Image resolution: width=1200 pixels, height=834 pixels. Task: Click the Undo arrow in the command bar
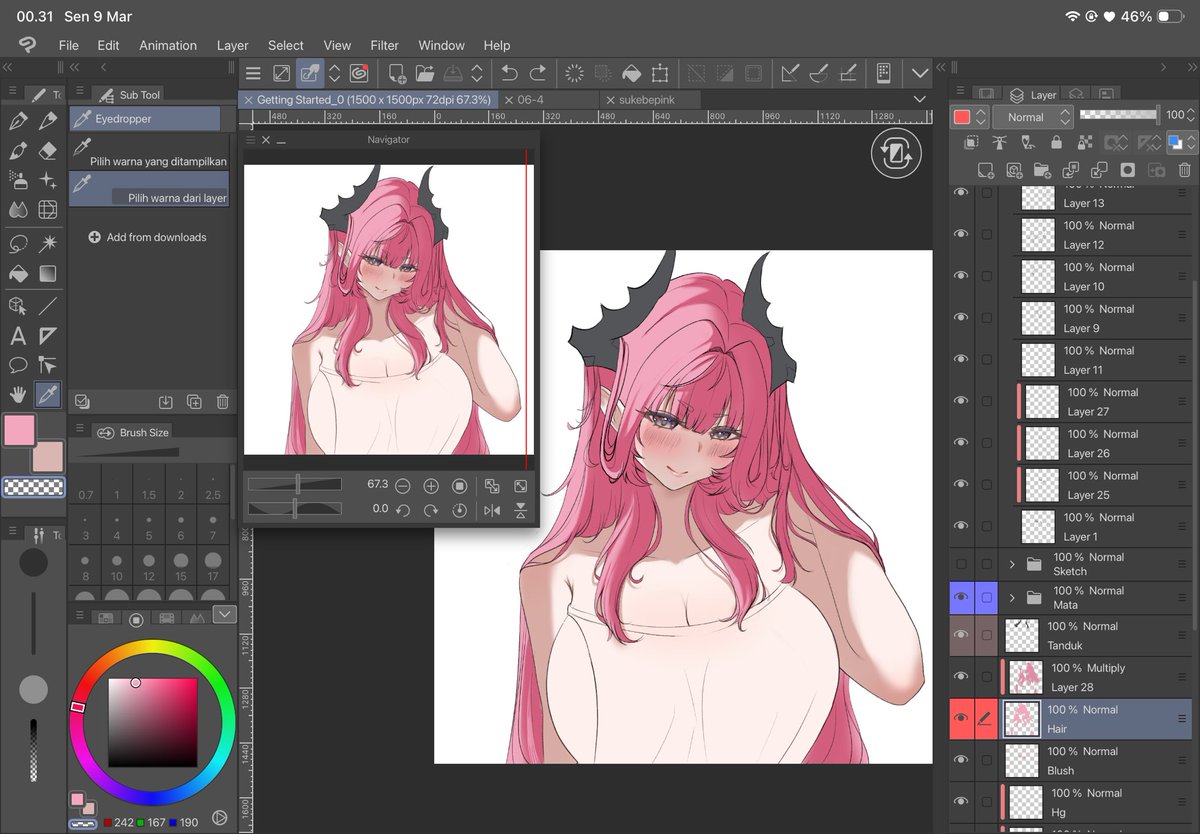(x=509, y=73)
